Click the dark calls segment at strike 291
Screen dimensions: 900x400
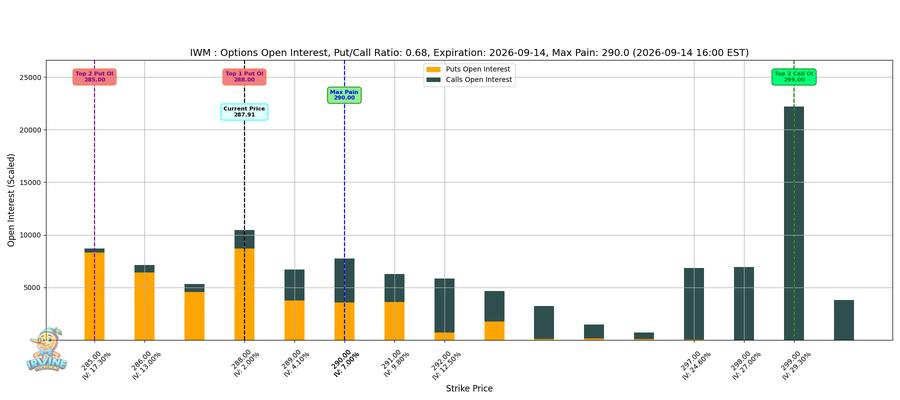click(394, 288)
